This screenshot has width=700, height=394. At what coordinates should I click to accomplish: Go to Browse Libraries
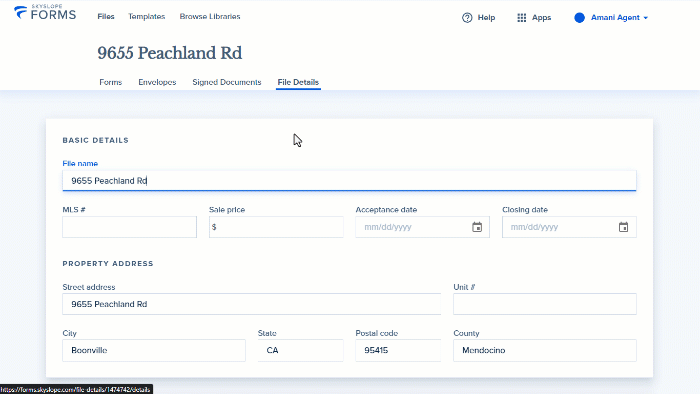click(210, 17)
